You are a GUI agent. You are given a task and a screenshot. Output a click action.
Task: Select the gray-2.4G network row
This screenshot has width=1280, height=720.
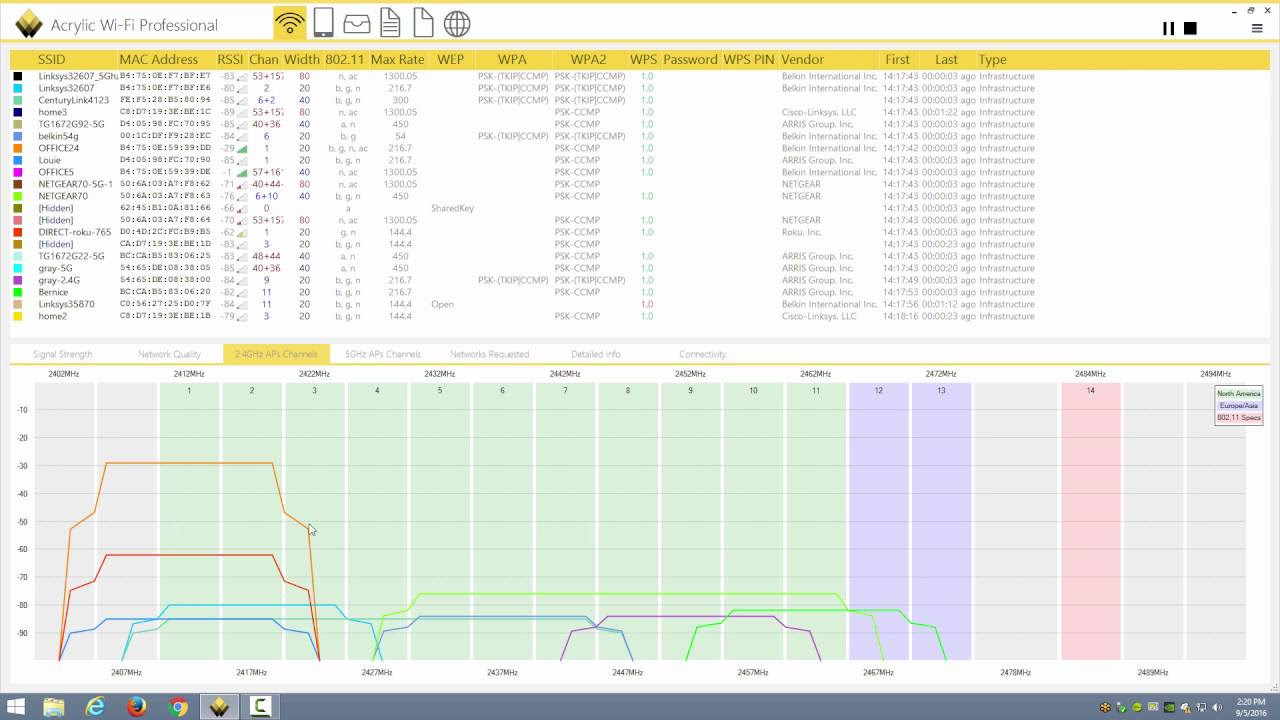[640, 280]
